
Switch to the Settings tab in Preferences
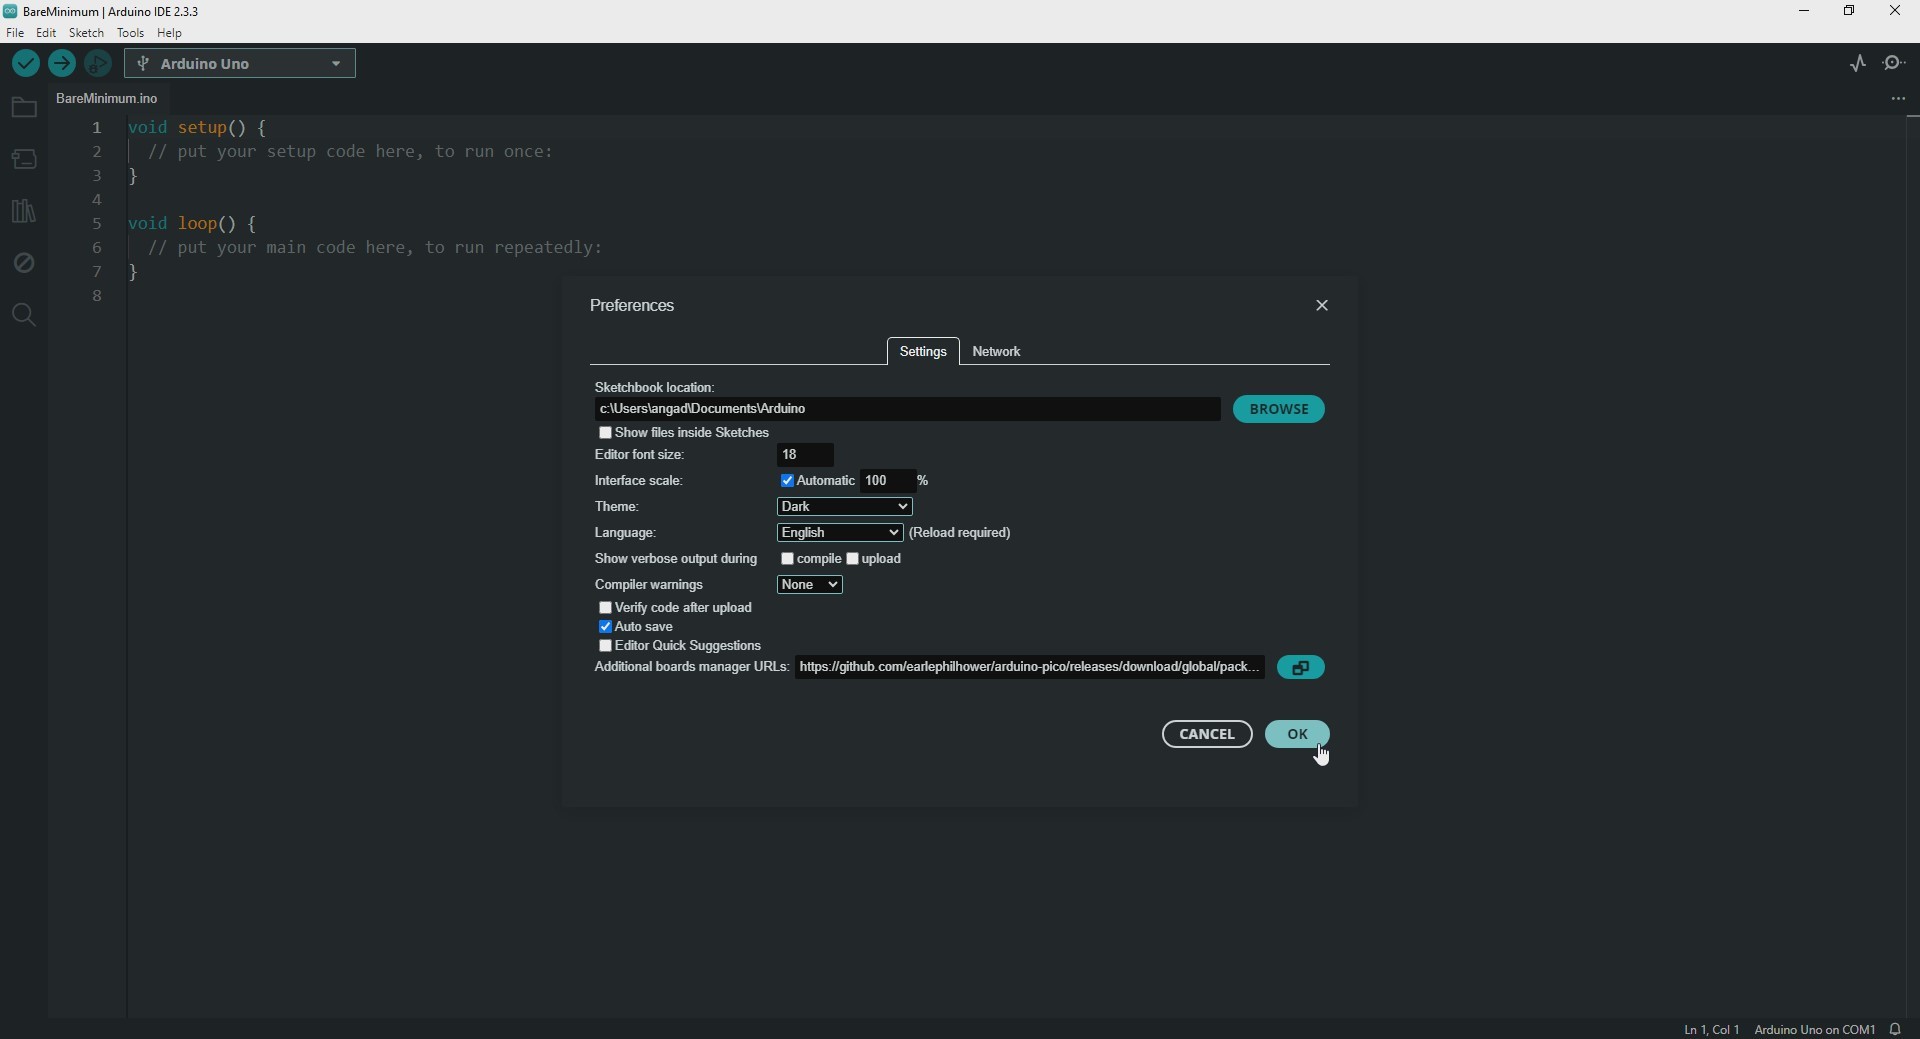(x=923, y=352)
